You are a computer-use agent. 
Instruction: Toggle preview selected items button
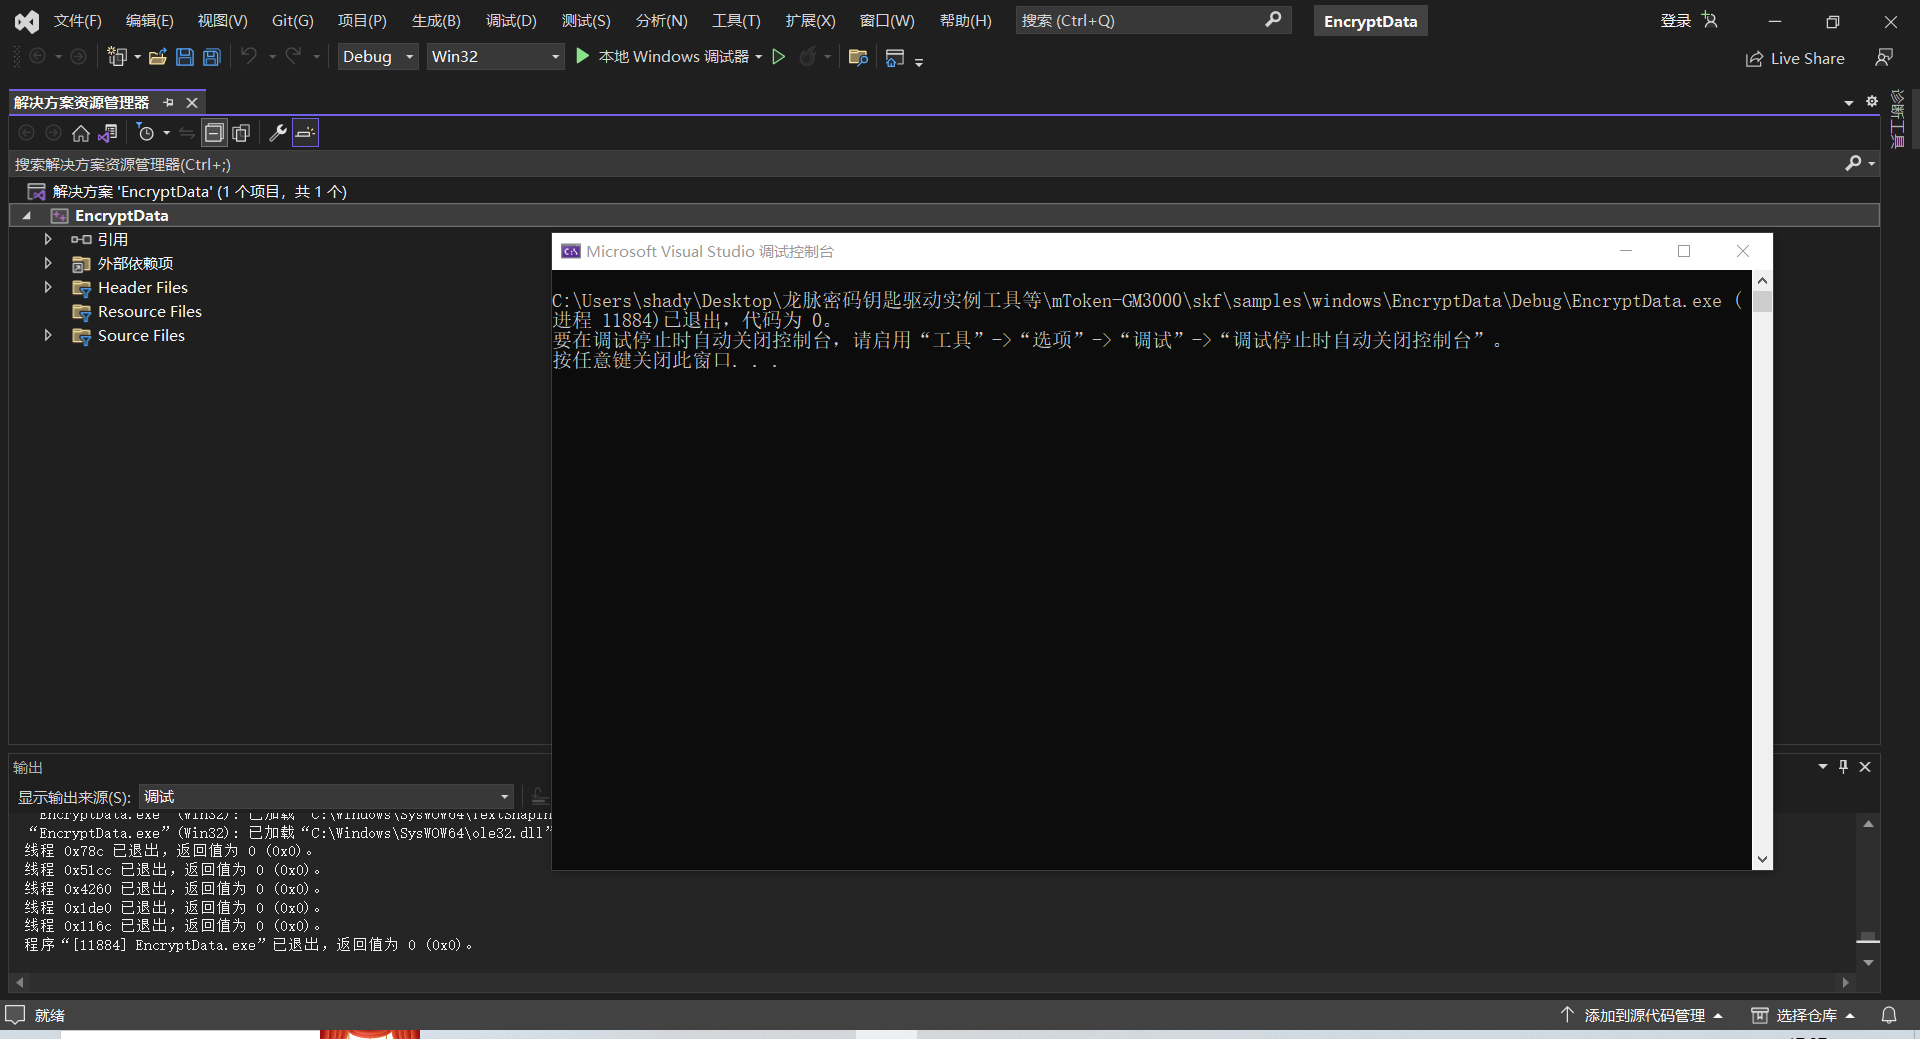tap(305, 133)
